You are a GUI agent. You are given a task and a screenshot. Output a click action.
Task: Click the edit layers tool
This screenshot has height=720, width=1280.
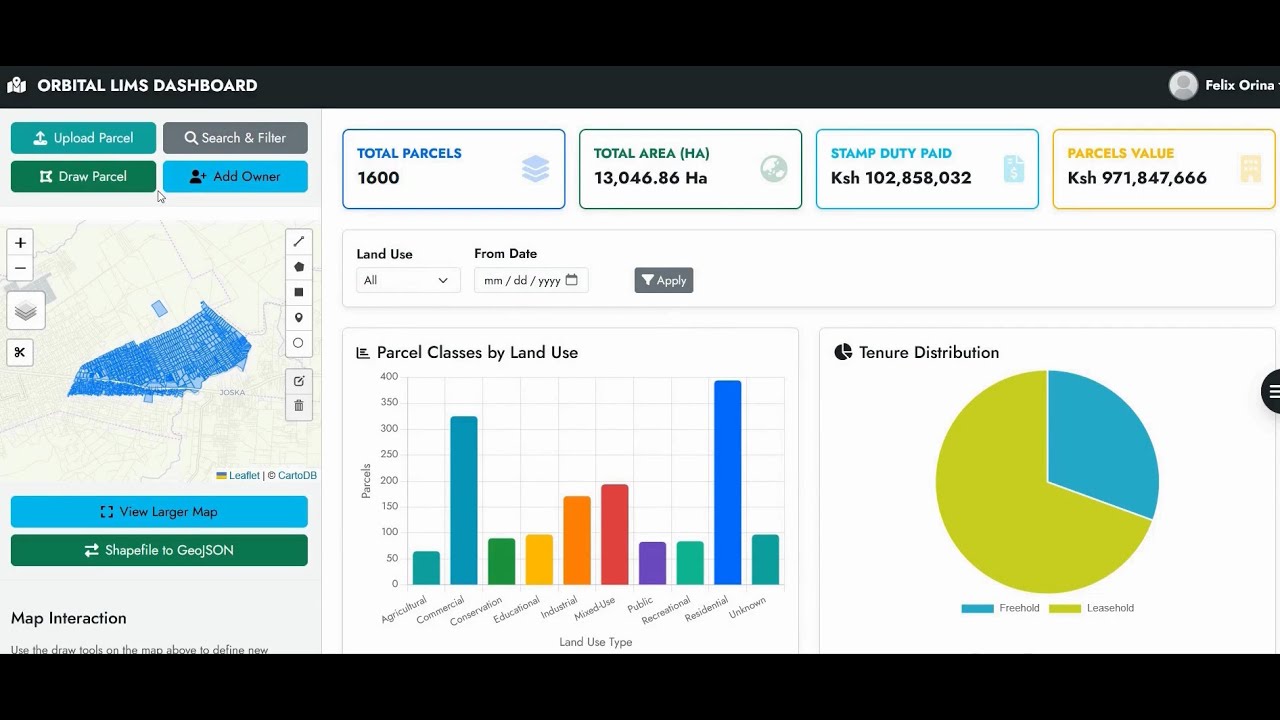298,381
